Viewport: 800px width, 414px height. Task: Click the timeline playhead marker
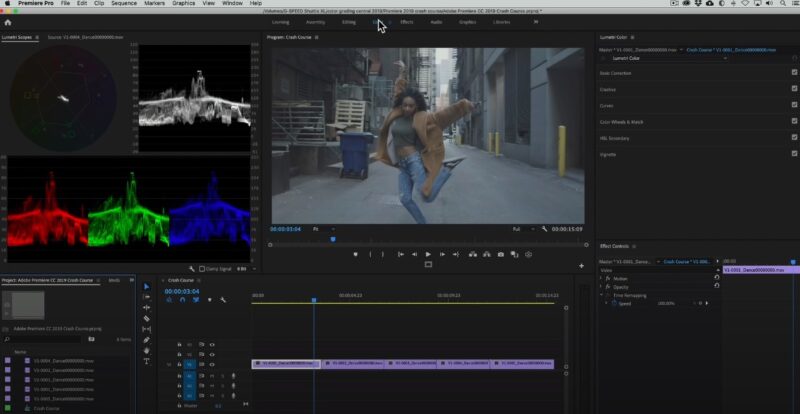tap(314, 300)
